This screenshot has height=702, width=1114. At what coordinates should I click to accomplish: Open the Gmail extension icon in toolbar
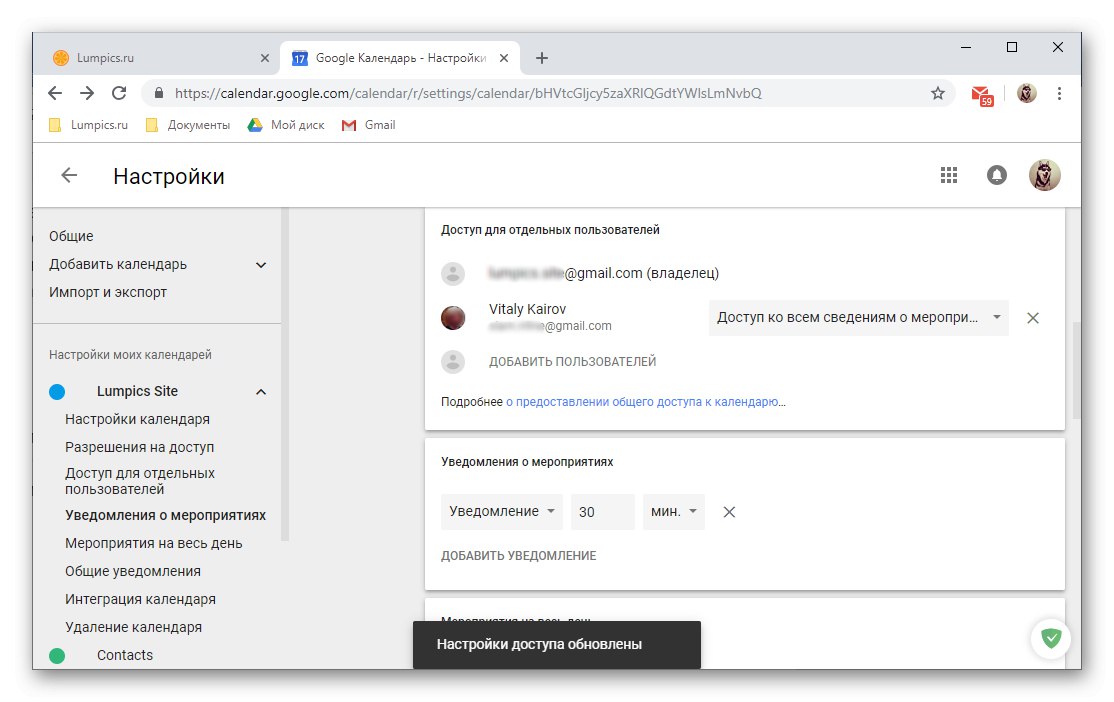[x=981, y=92]
